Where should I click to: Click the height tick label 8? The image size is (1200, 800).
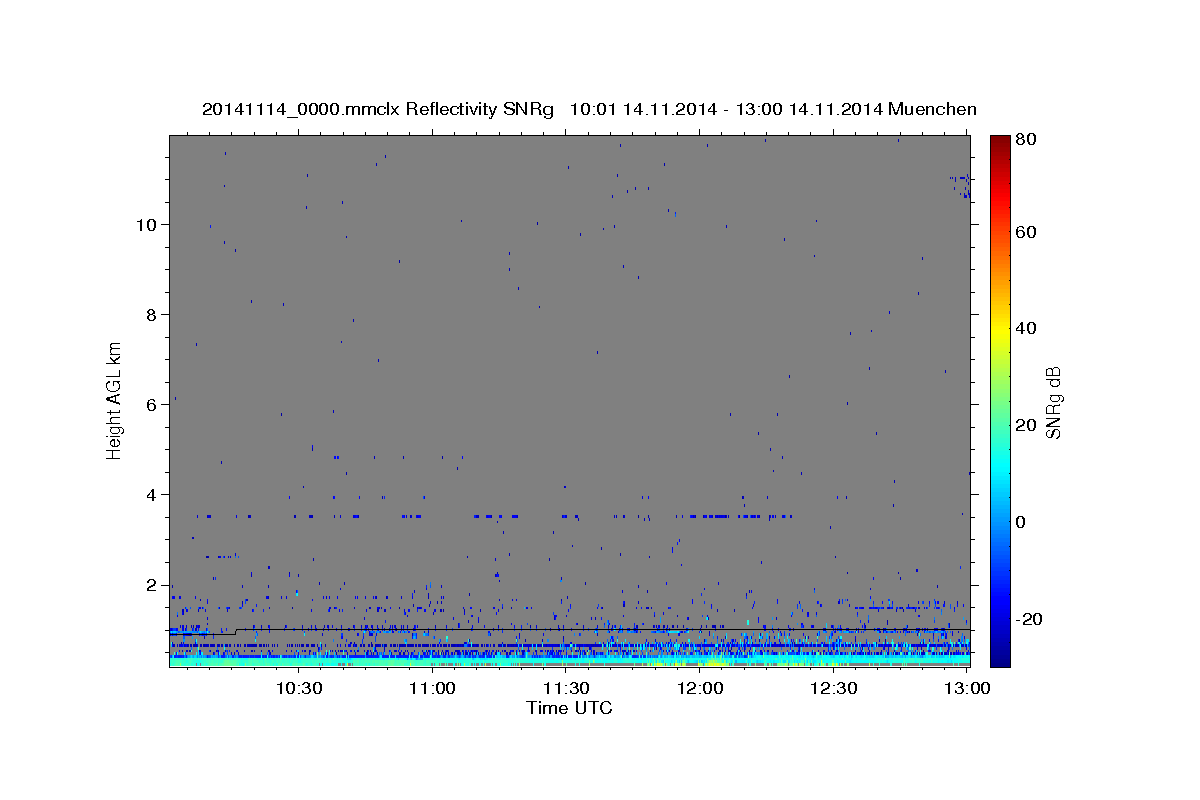pyautogui.click(x=150, y=314)
